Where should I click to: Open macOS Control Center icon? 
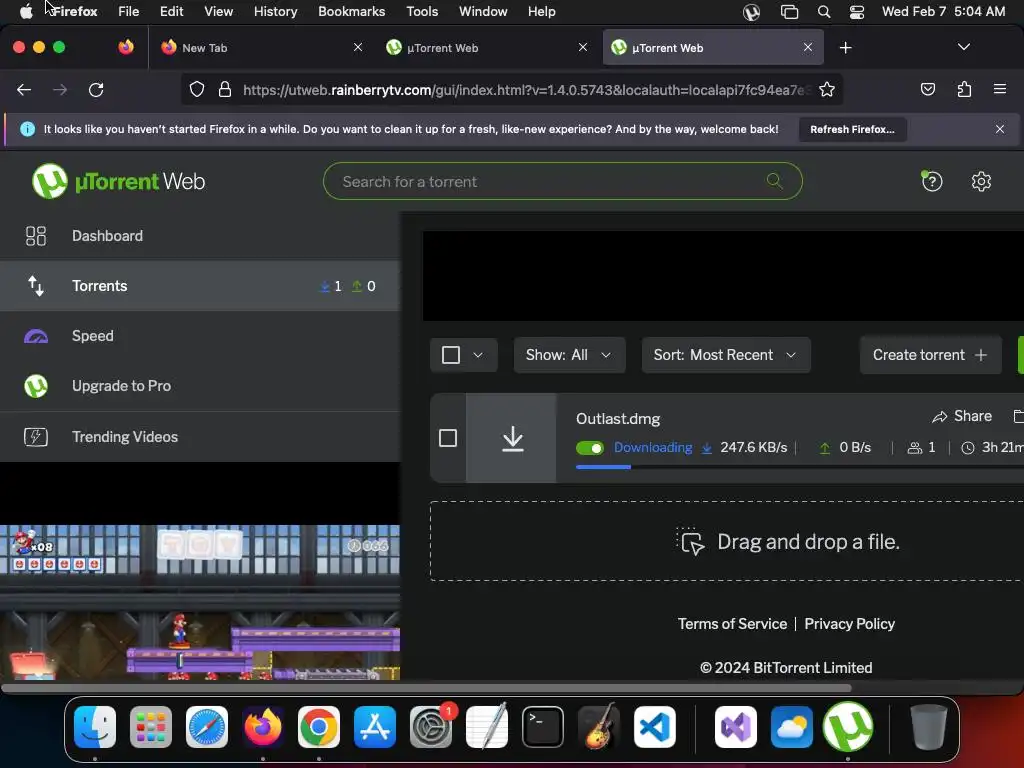(857, 12)
